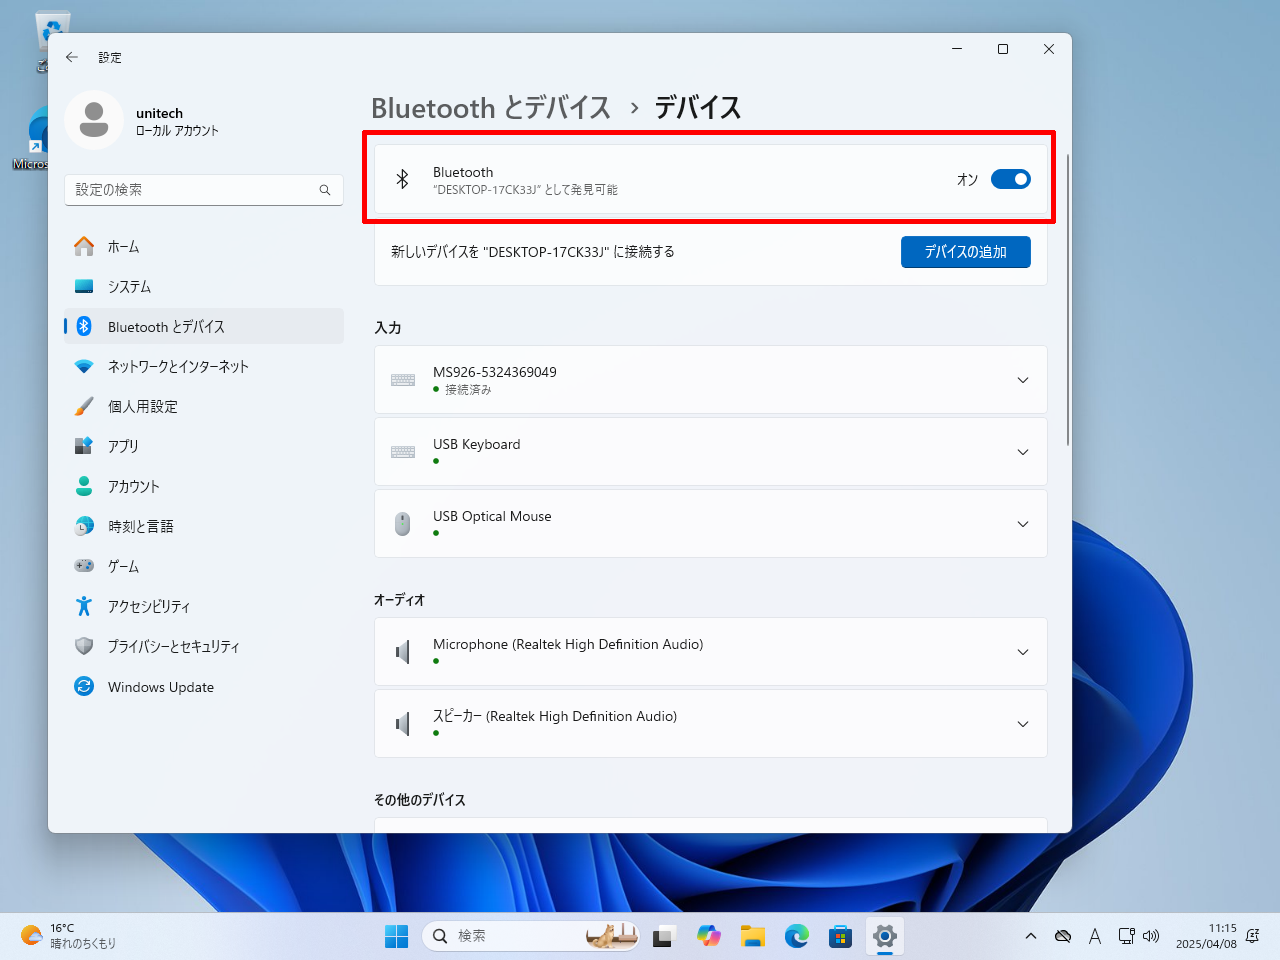Open File Explorer from taskbar

[753, 936]
